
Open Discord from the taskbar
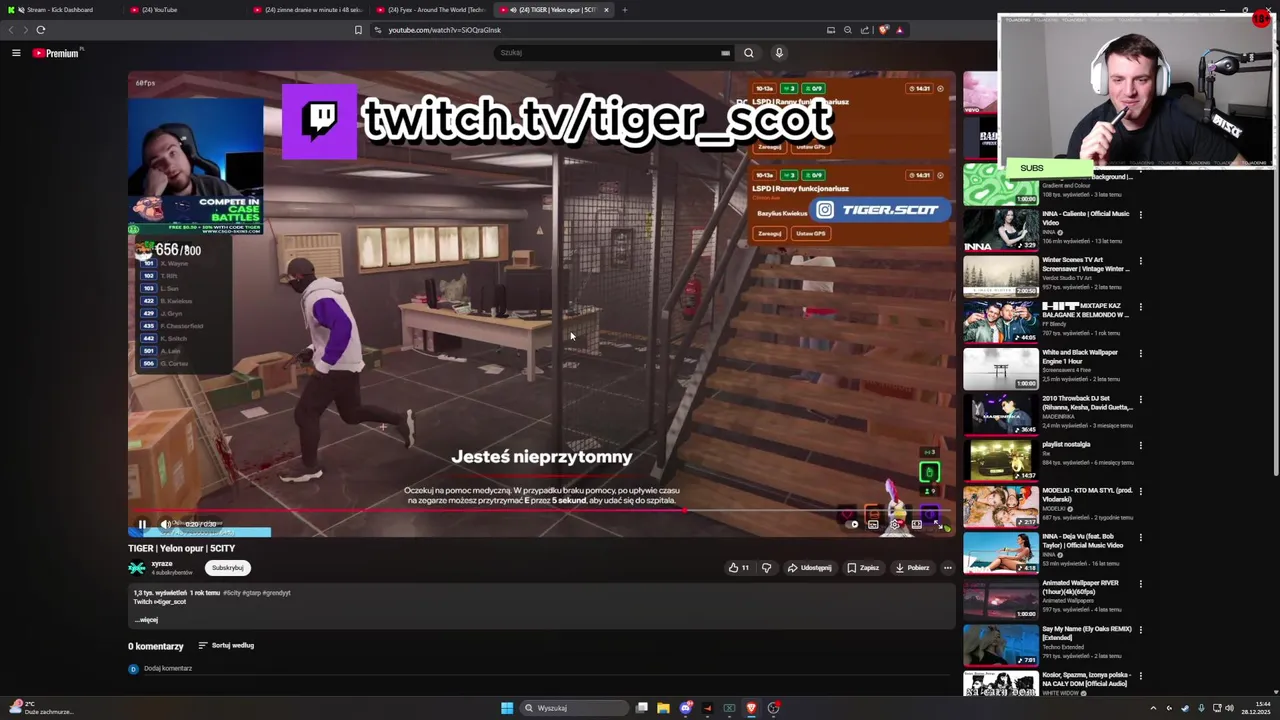685,708
